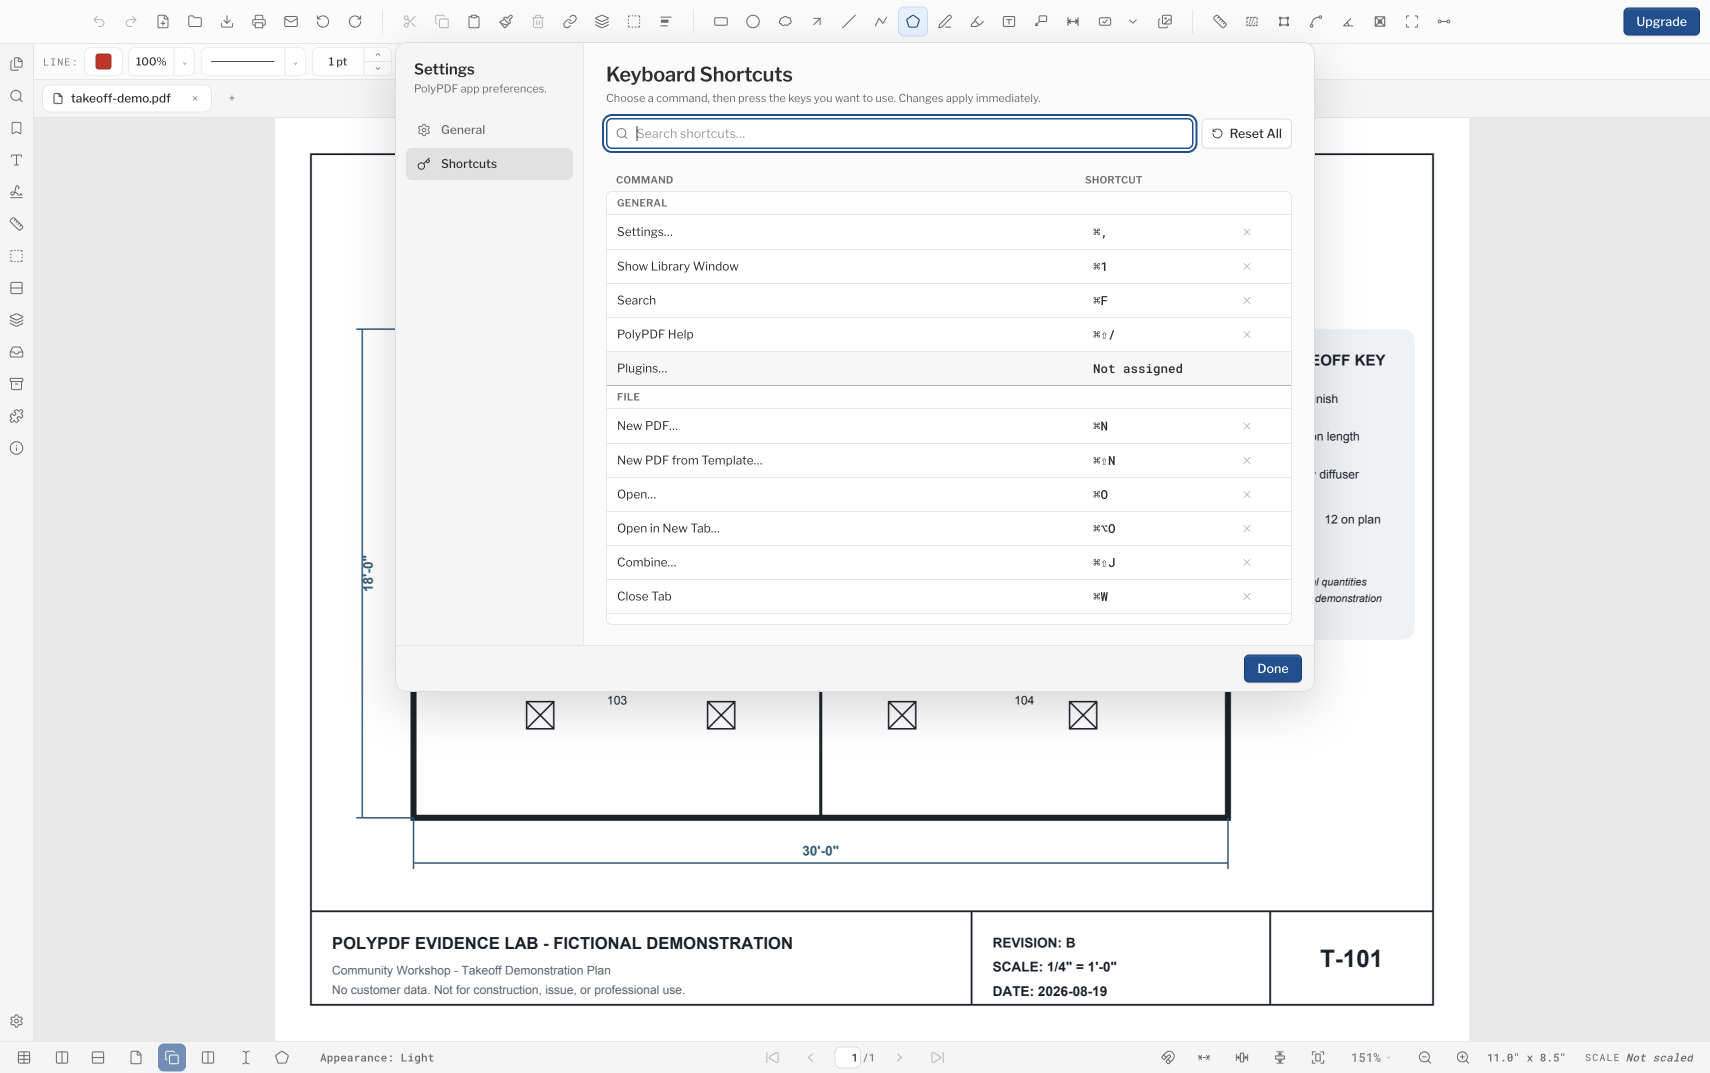
Task: Click Reset All shortcuts button
Action: coord(1246,134)
